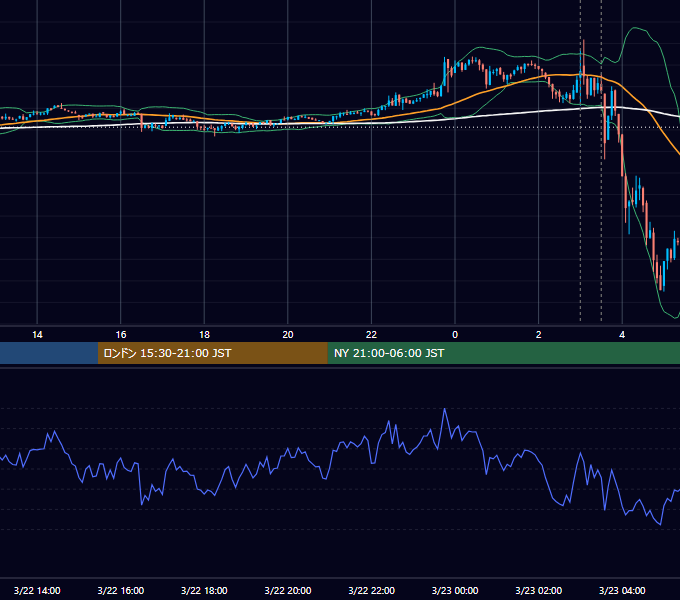Click the hour label 16 on price chart axis
680x600 pixels.
click(121, 335)
